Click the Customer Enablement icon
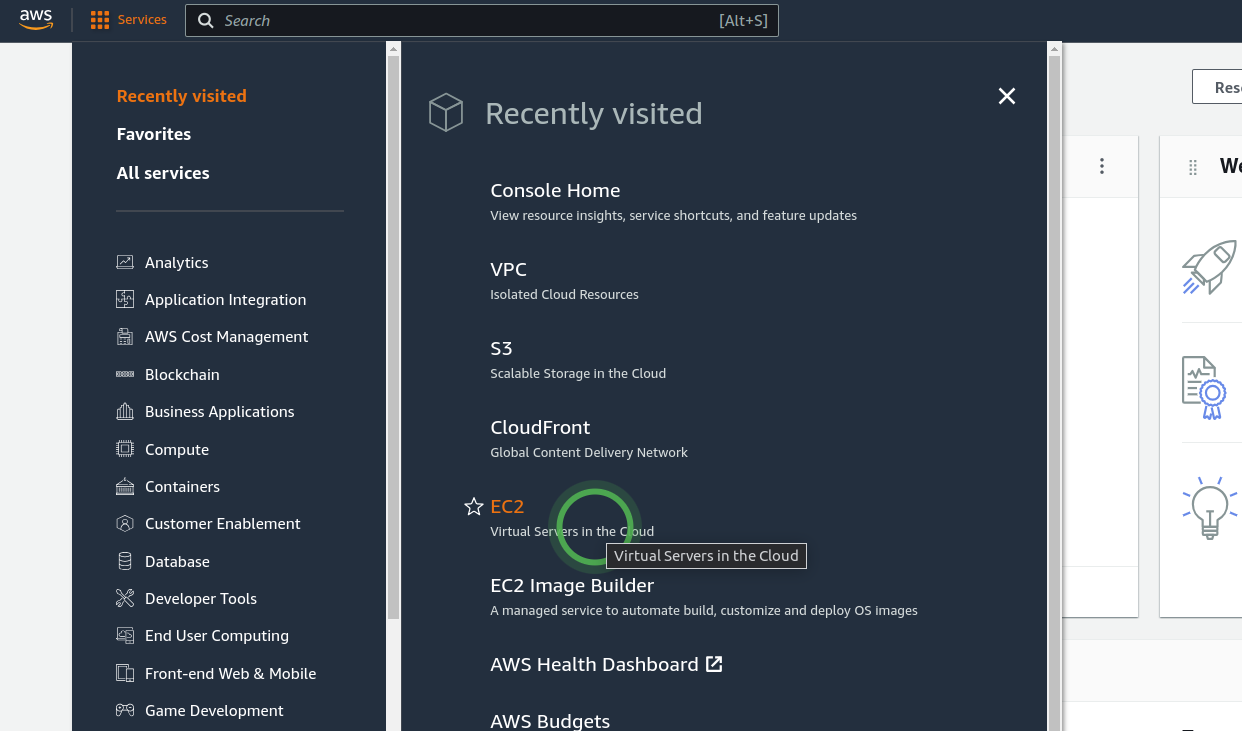This screenshot has height=731, width=1242. tap(125, 523)
